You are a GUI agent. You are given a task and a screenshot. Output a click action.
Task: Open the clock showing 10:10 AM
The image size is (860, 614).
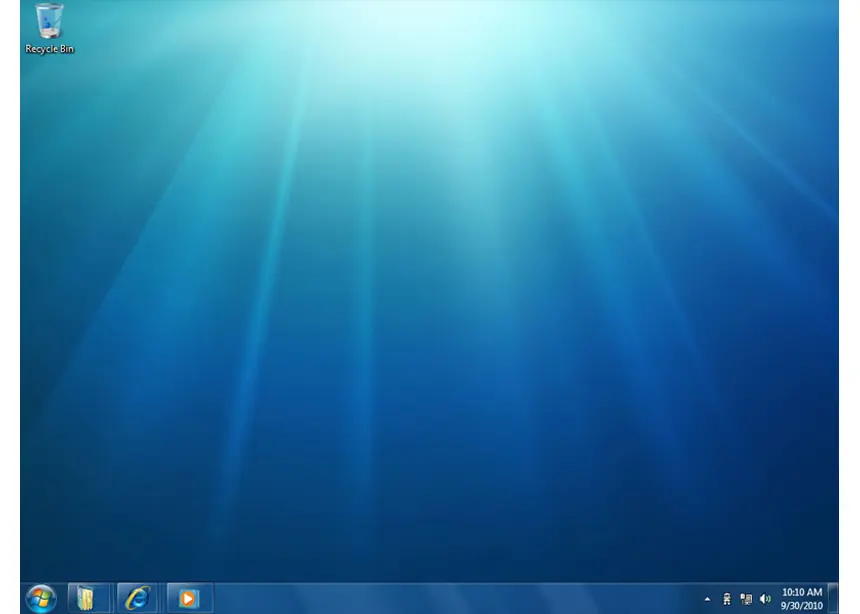tap(801, 599)
